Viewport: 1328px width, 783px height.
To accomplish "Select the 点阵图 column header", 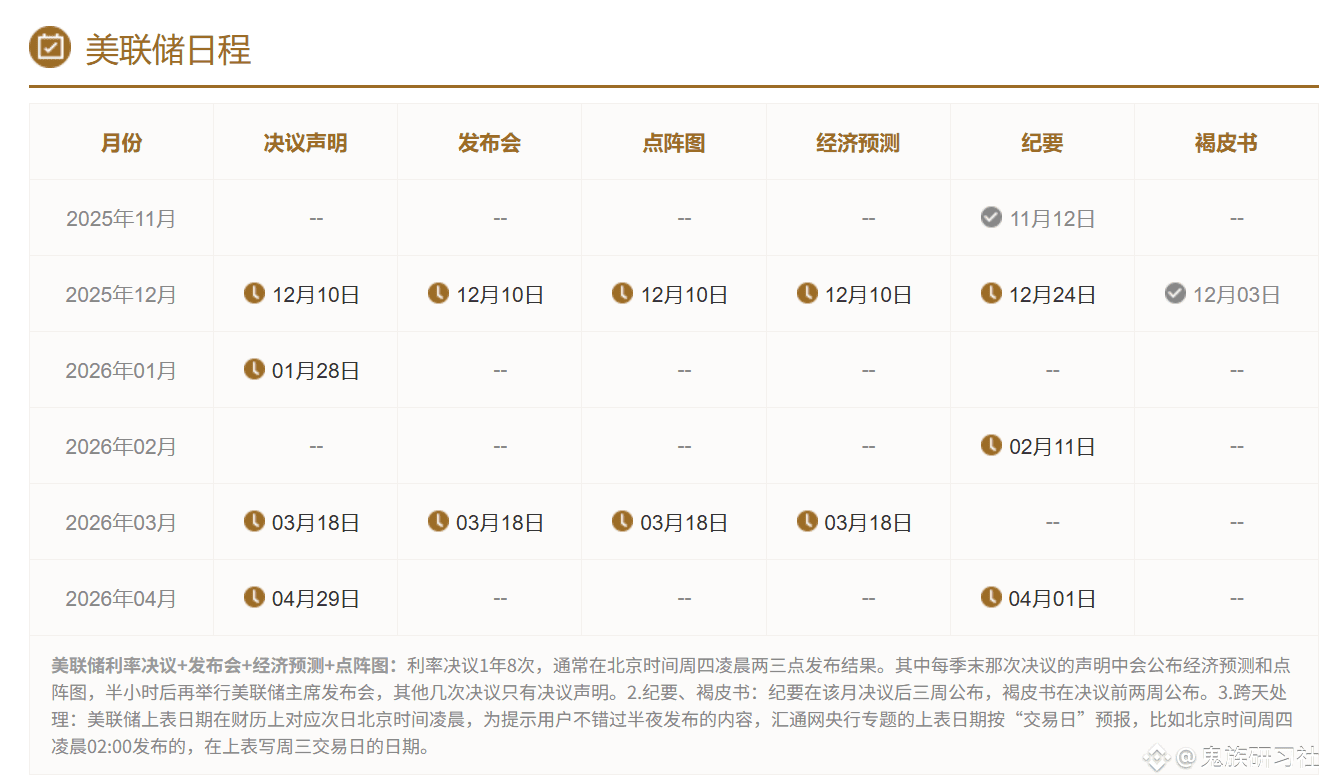I will click(674, 142).
